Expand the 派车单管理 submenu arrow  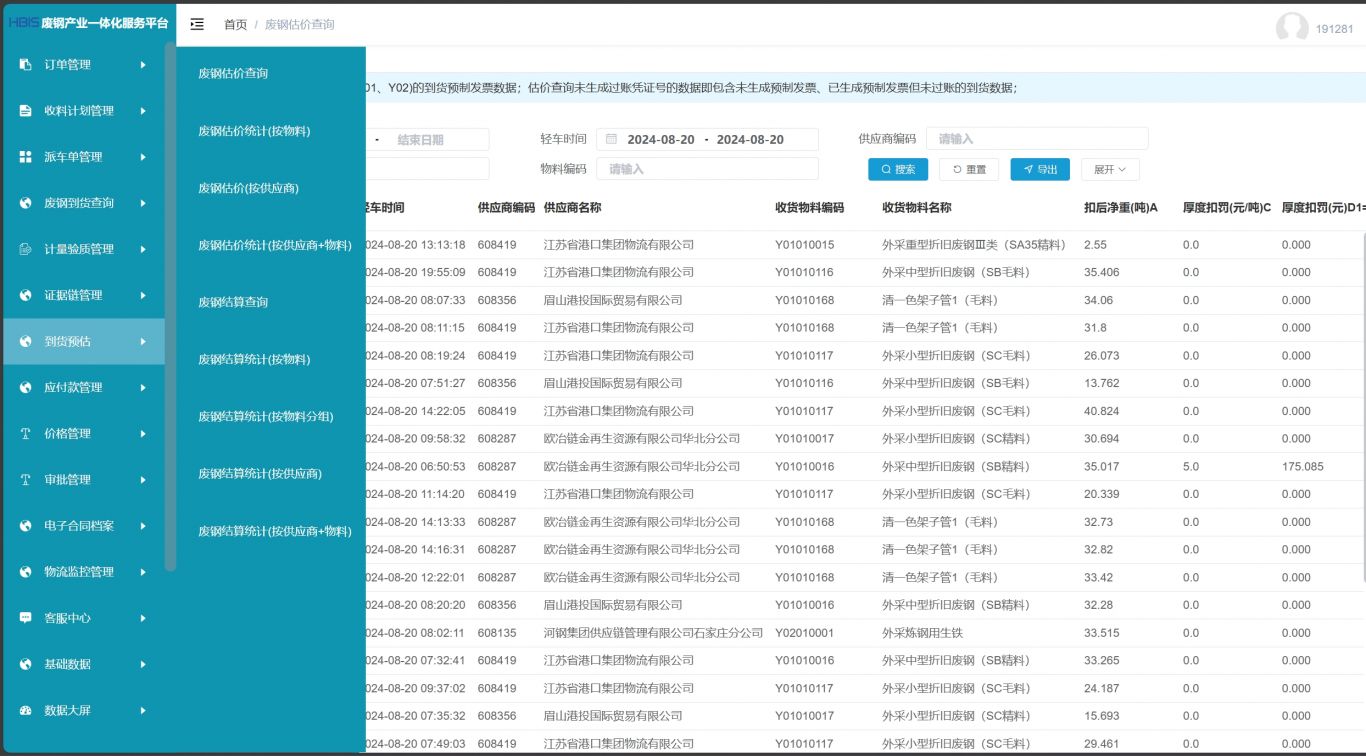(x=143, y=157)
